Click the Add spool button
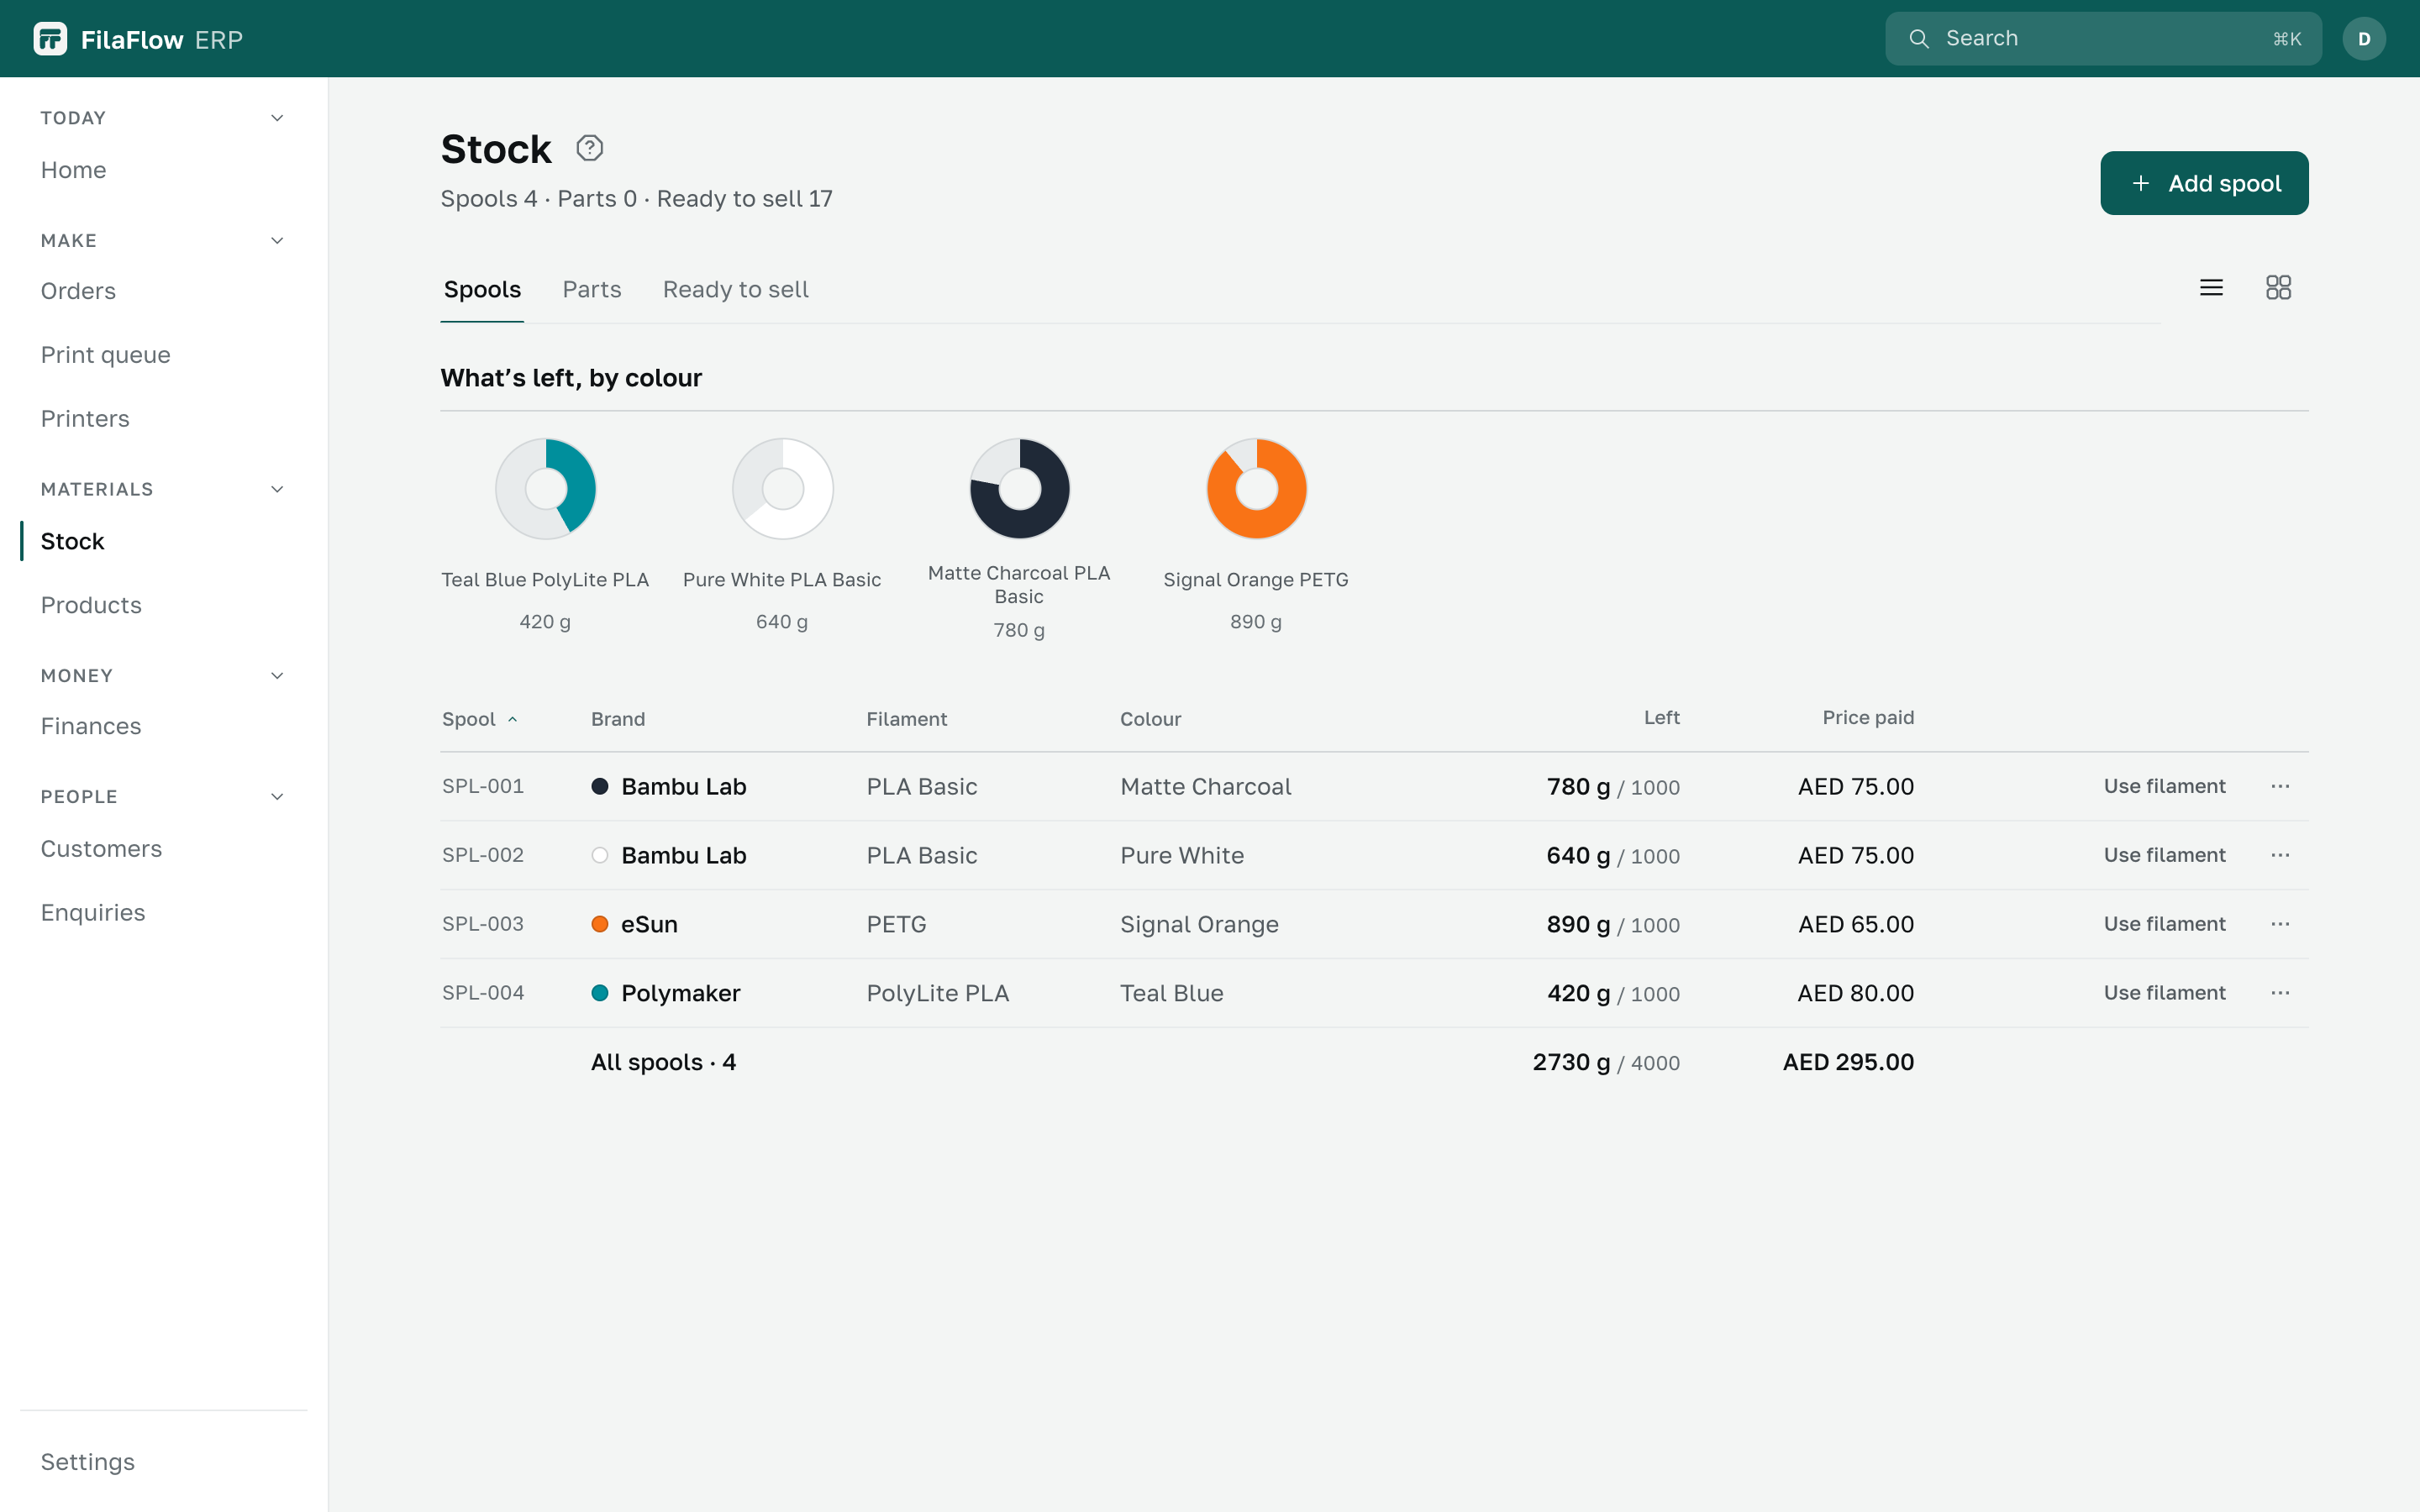This screenshot has width=2420, height=1512. tap(2204, 183)
